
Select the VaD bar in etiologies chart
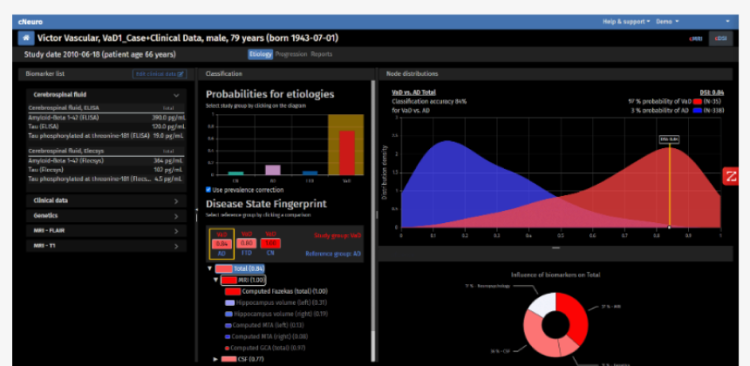tap(347, 153)
